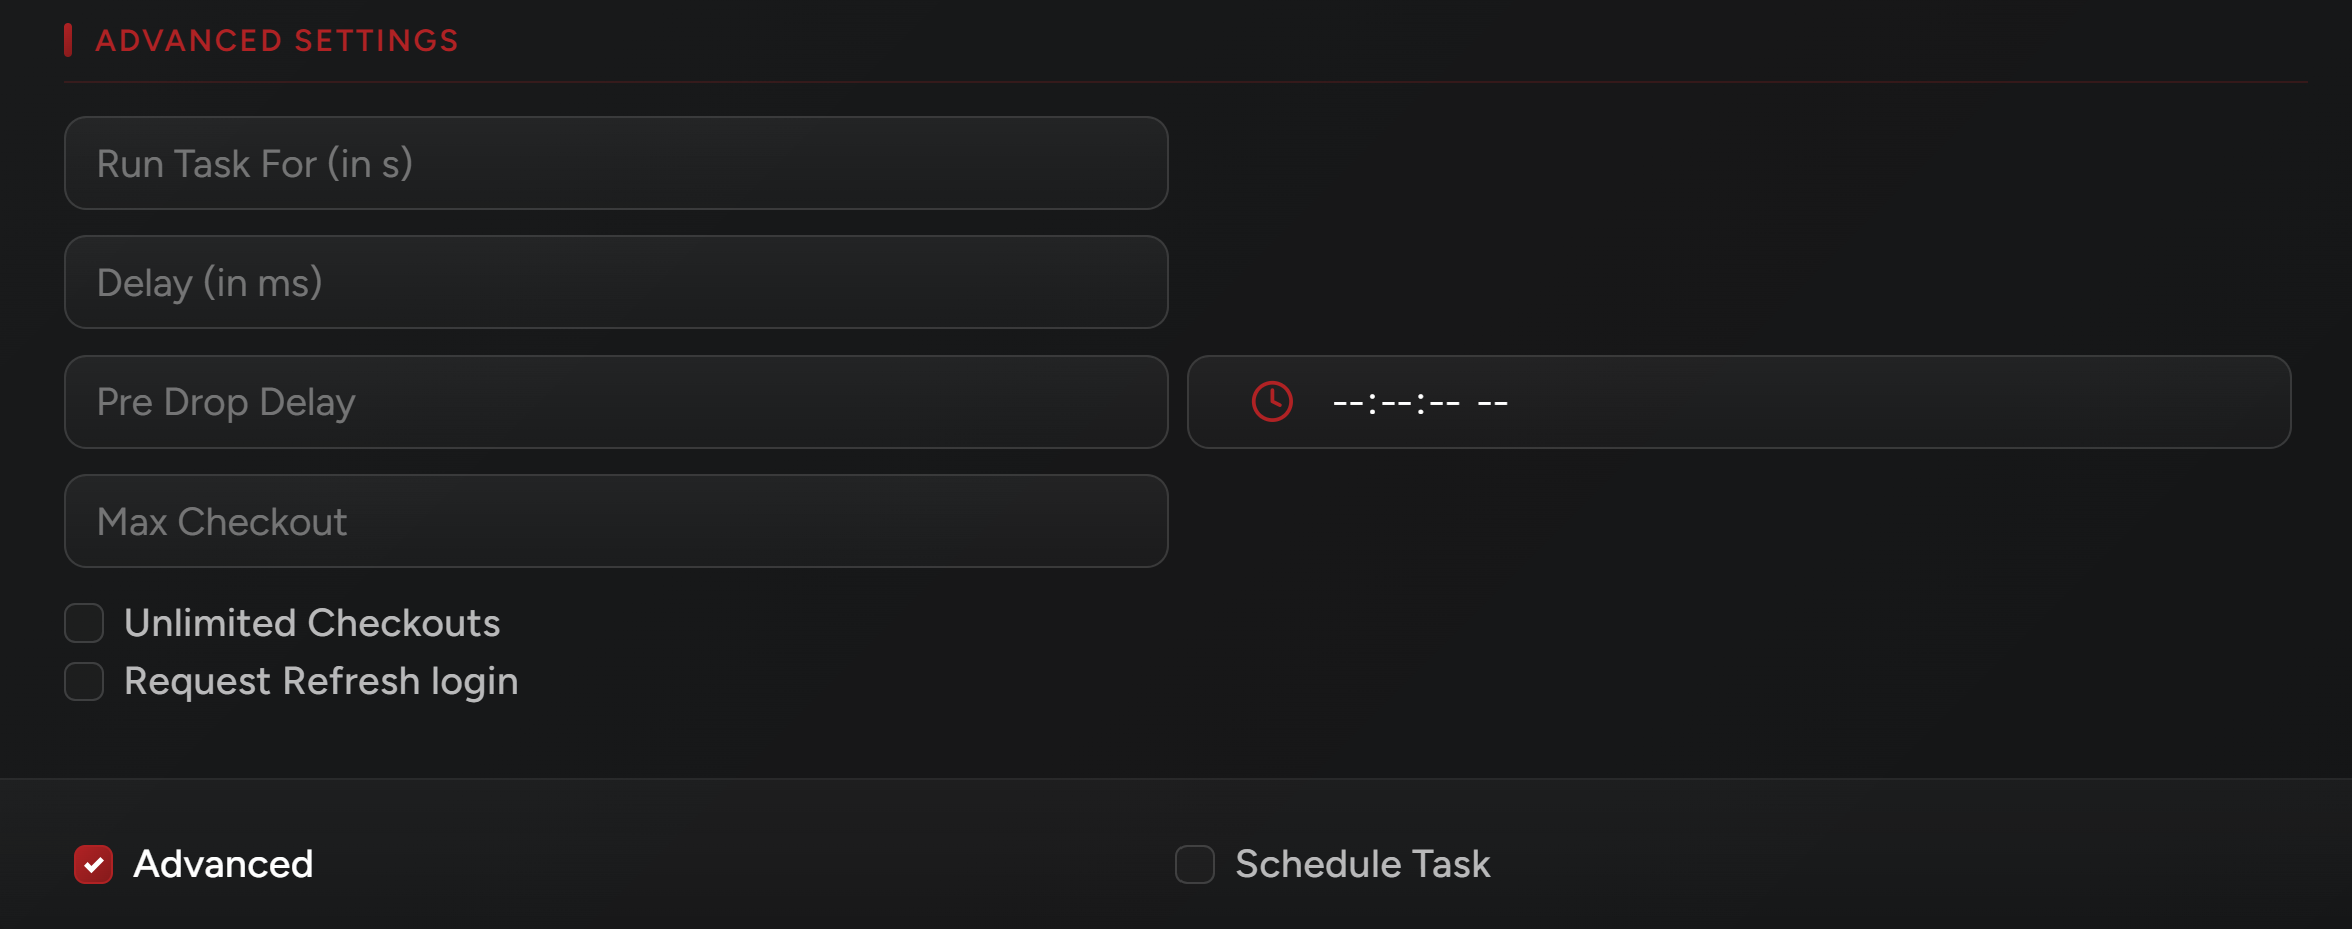Click the Advanced label text
Viewport: 2352px width, 929px height.
(x=223, y=864)
